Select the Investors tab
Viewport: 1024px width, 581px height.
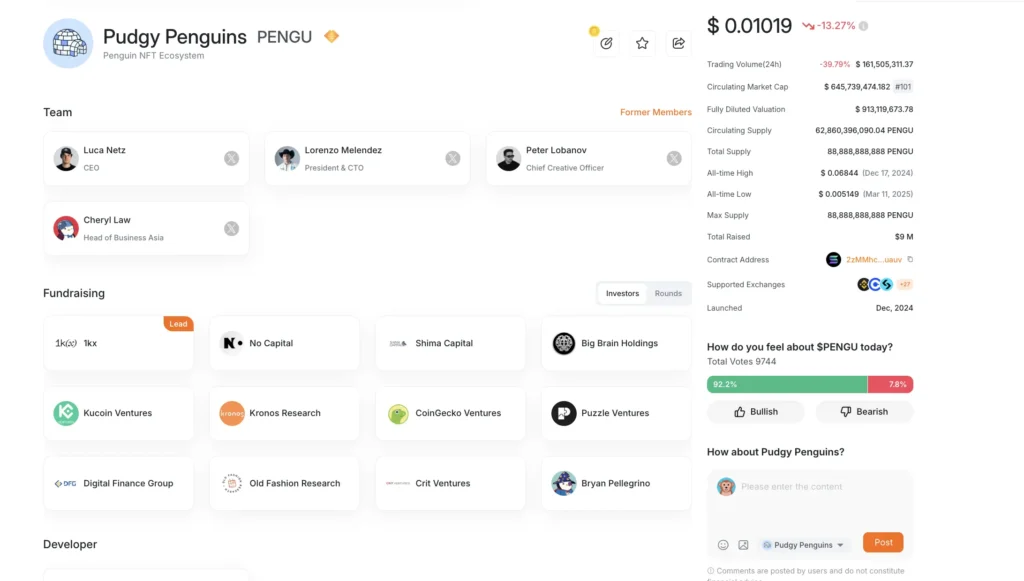(x=622, y=294)
